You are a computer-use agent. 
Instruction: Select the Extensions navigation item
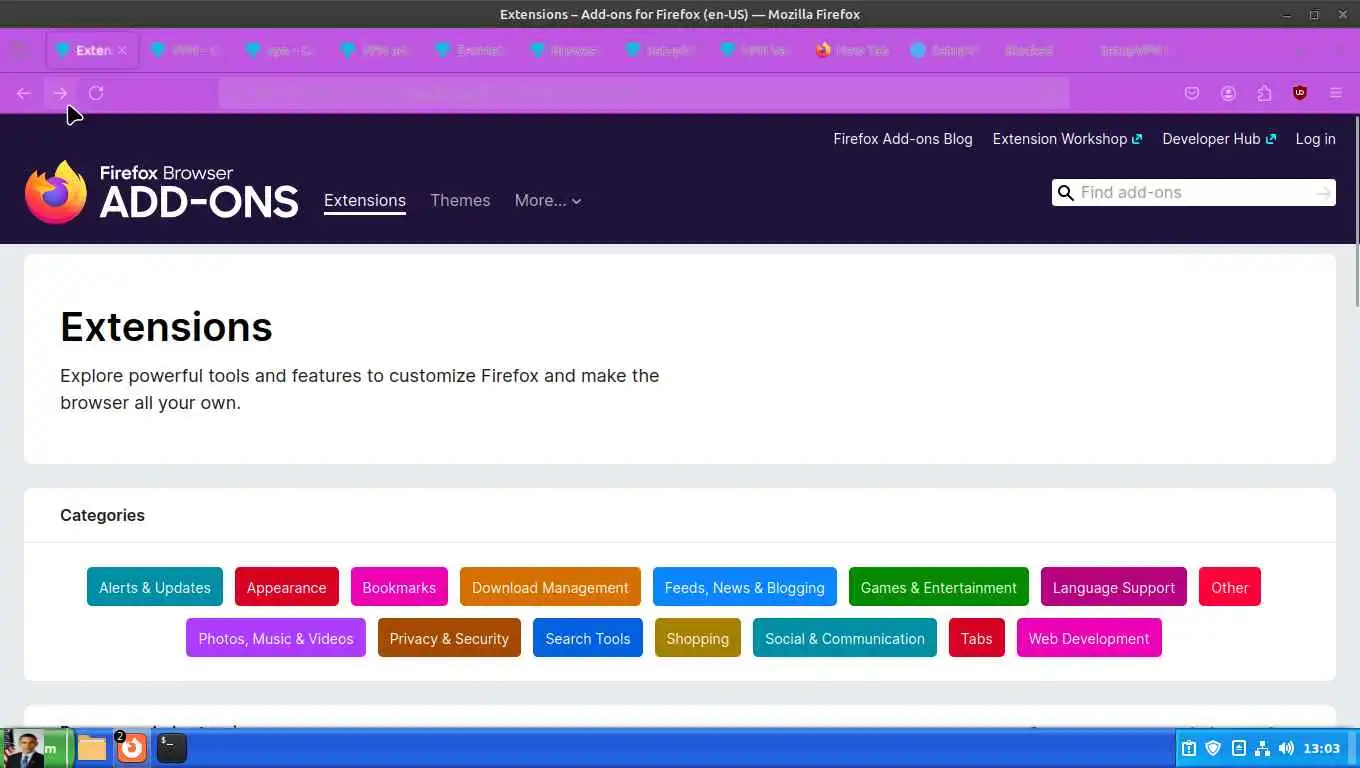click(x=365, y=200)
